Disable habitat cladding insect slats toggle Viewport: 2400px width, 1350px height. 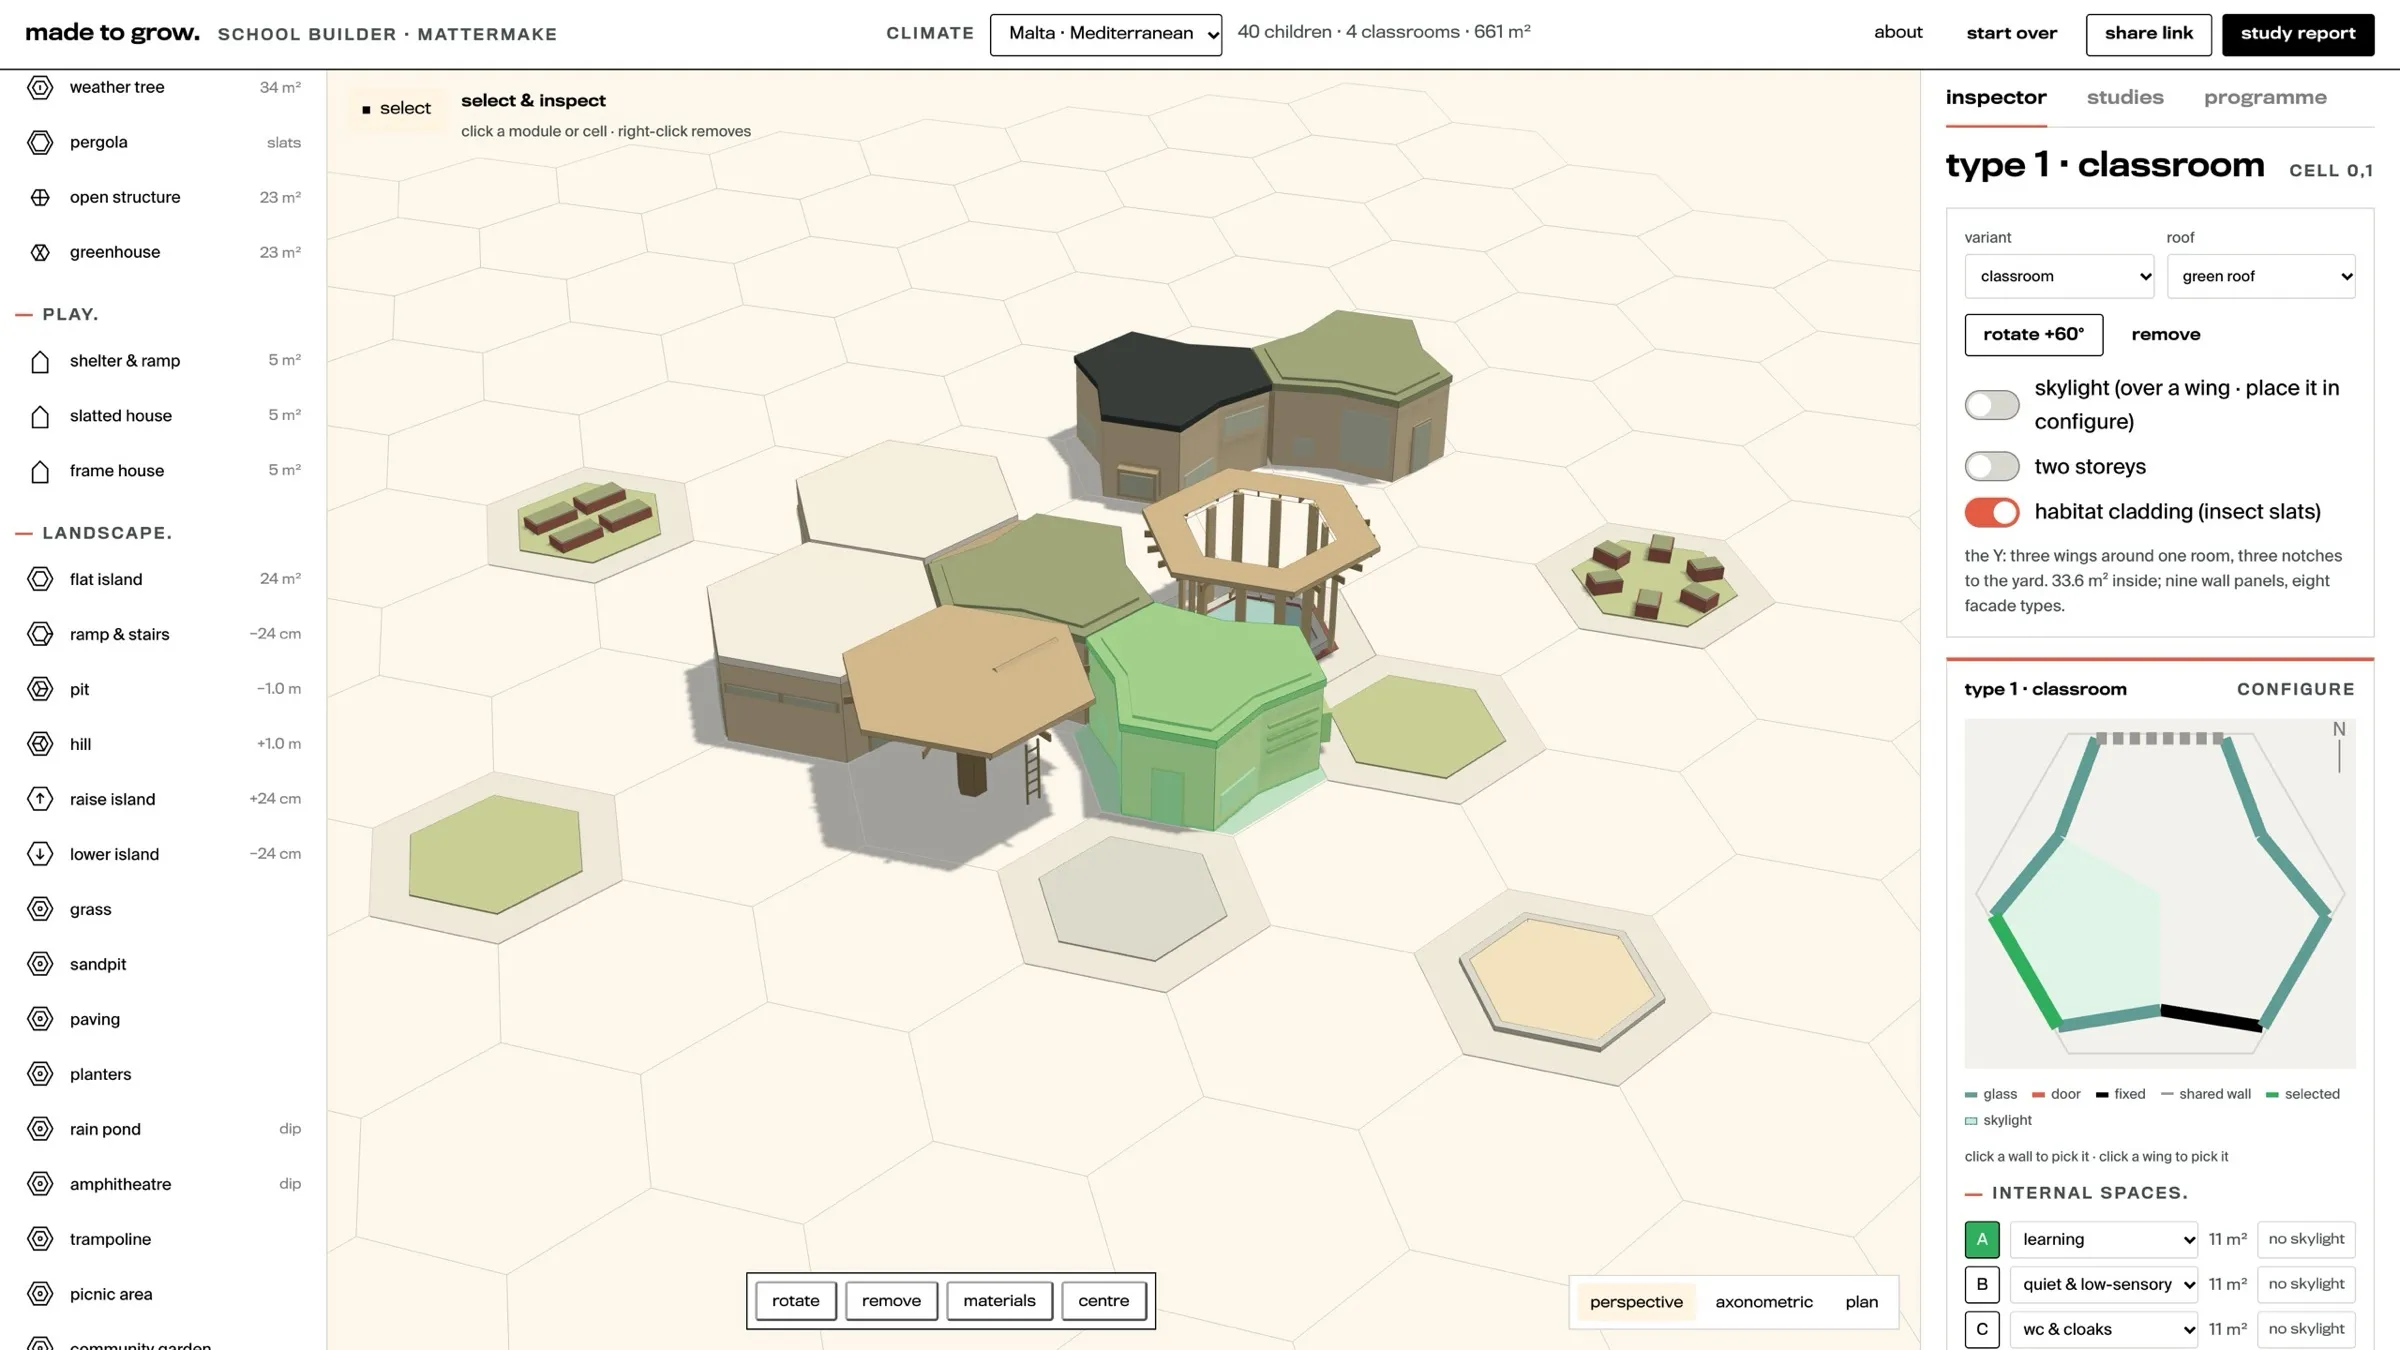click(1991, 512)
